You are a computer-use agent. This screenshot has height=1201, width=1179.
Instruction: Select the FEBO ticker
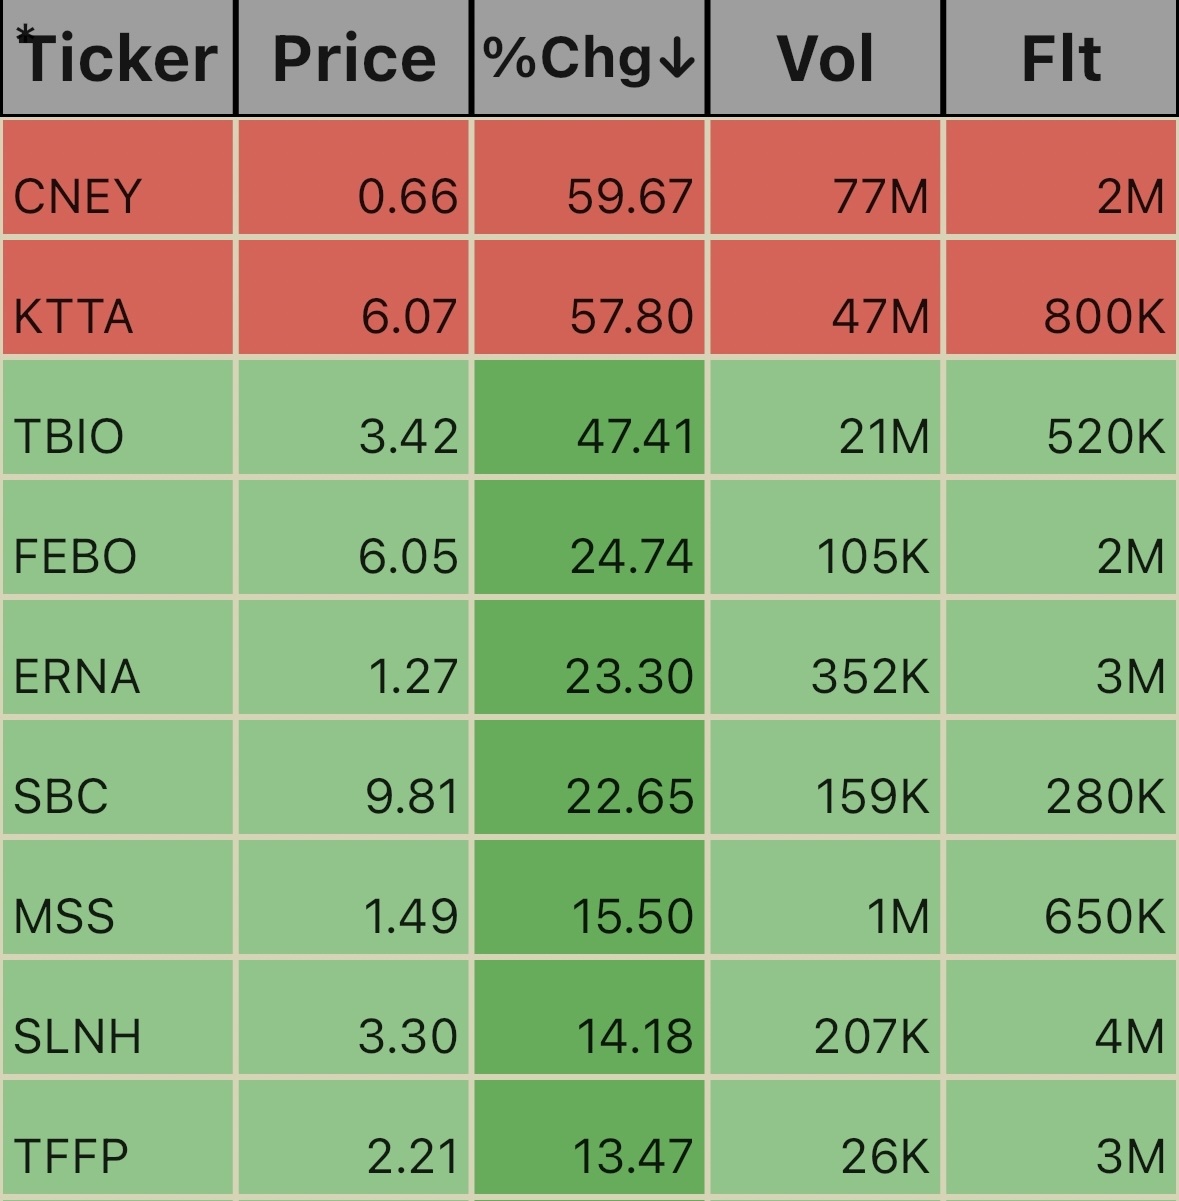[x=75, y=557]
